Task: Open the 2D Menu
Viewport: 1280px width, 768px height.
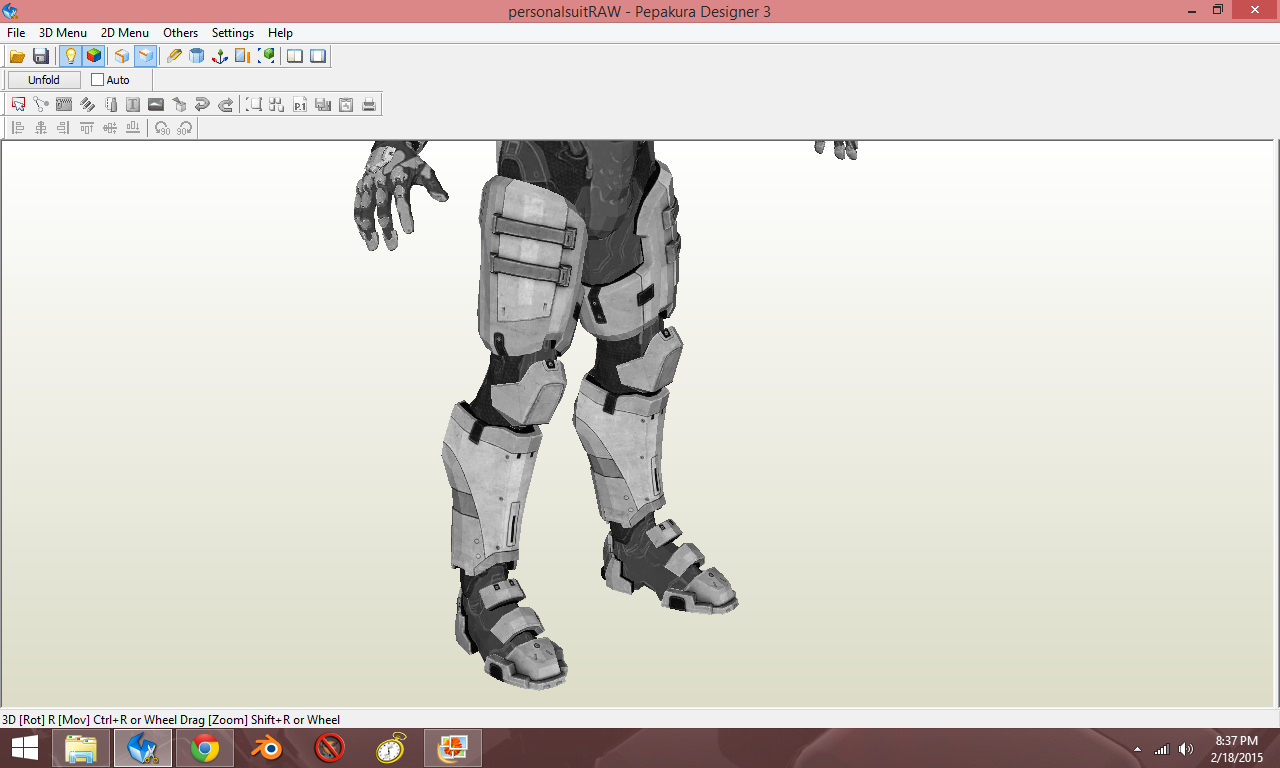Action: (125, 33)
